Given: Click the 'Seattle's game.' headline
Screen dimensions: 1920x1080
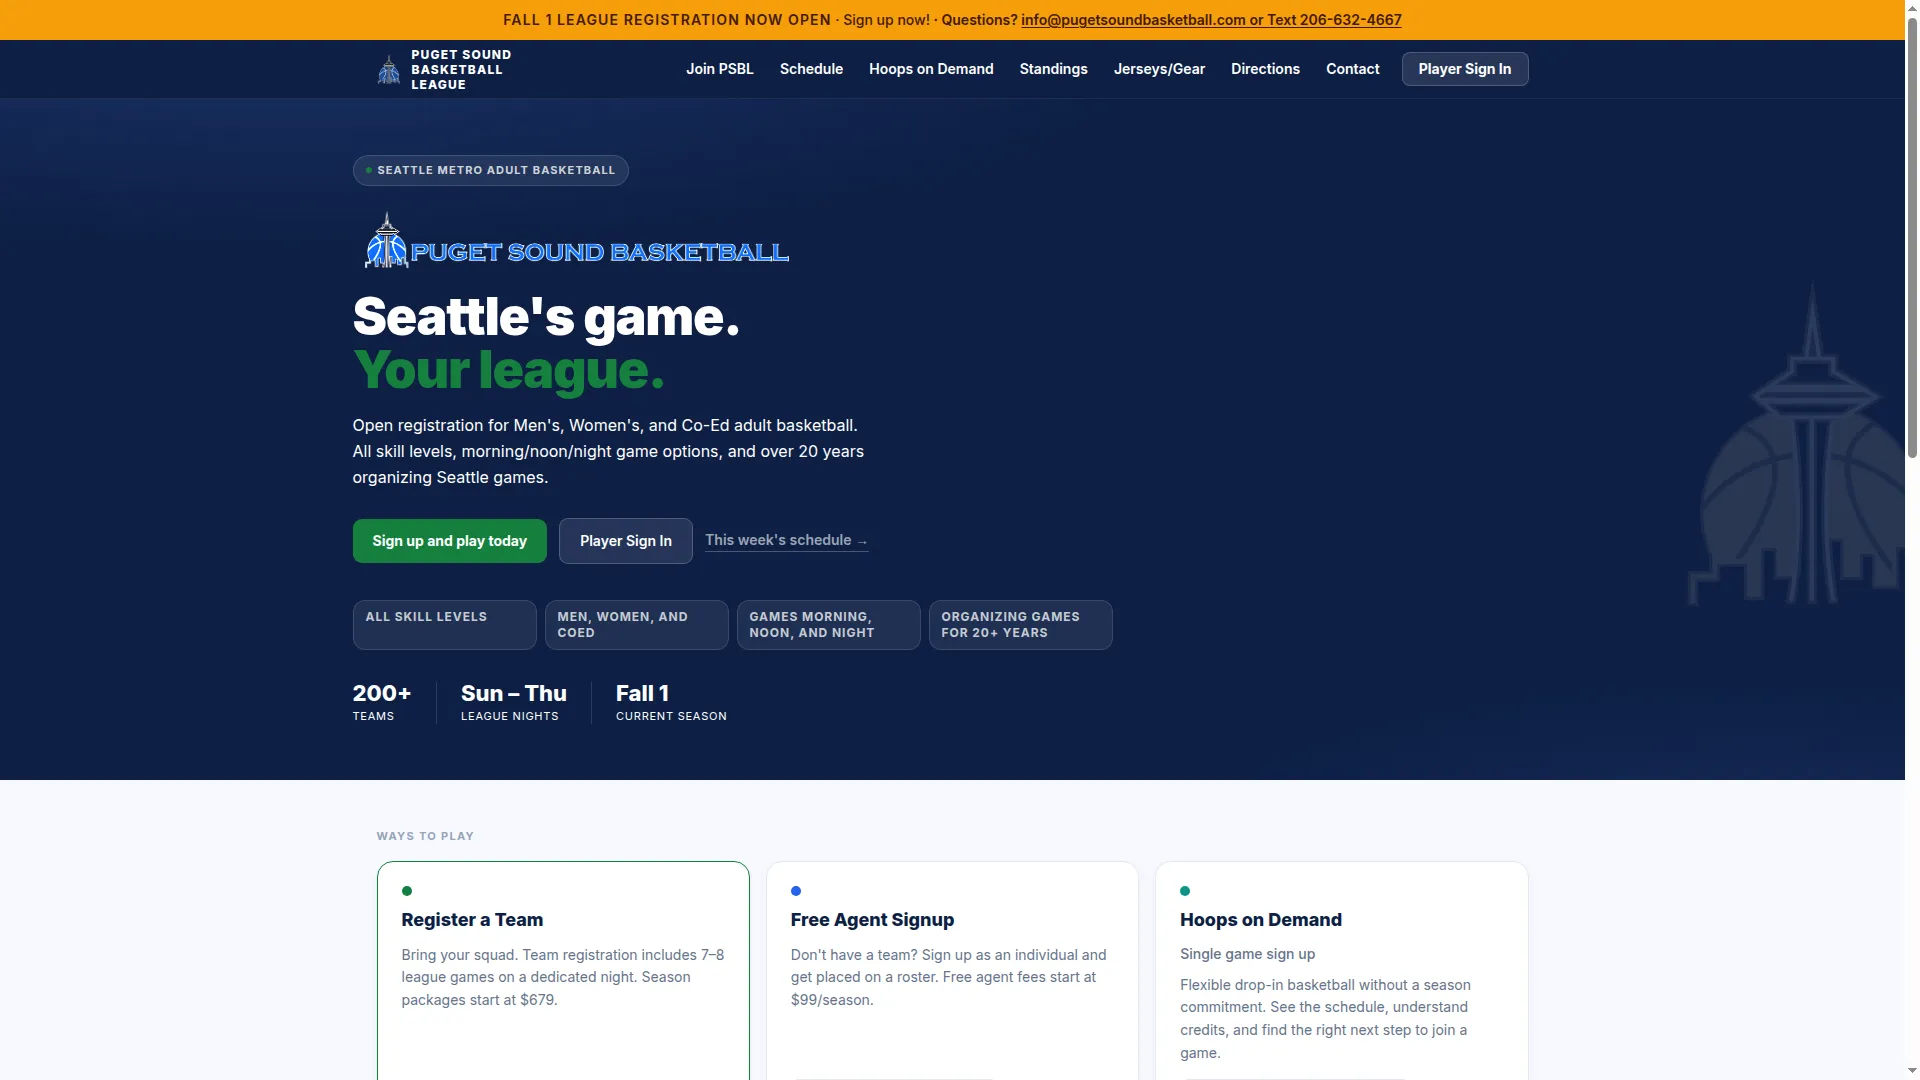Looking at the screenshot, I should 546,317.
